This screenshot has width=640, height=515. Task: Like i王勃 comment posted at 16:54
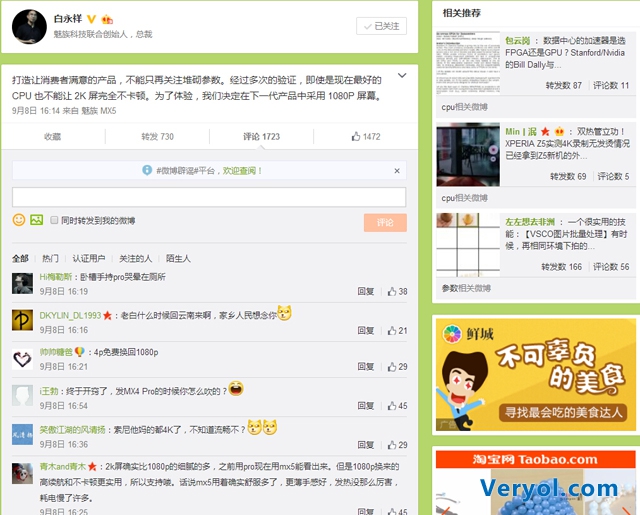click(398, 406)
